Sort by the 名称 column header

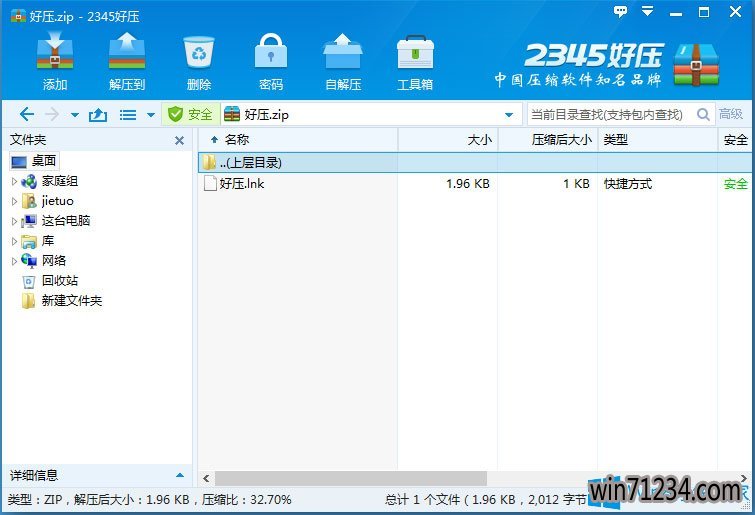tap(298, 140)
